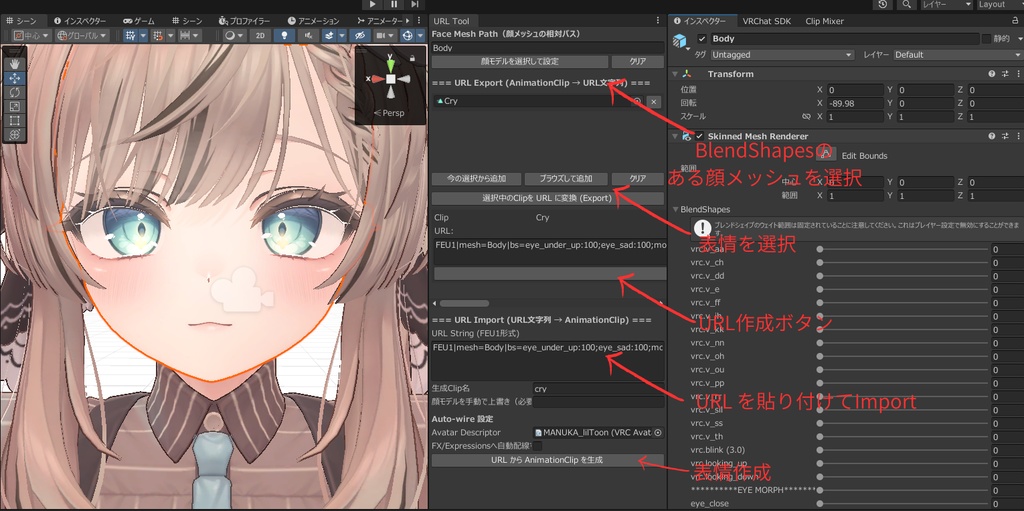Click URL String FEU1 import field

point(547,359)
